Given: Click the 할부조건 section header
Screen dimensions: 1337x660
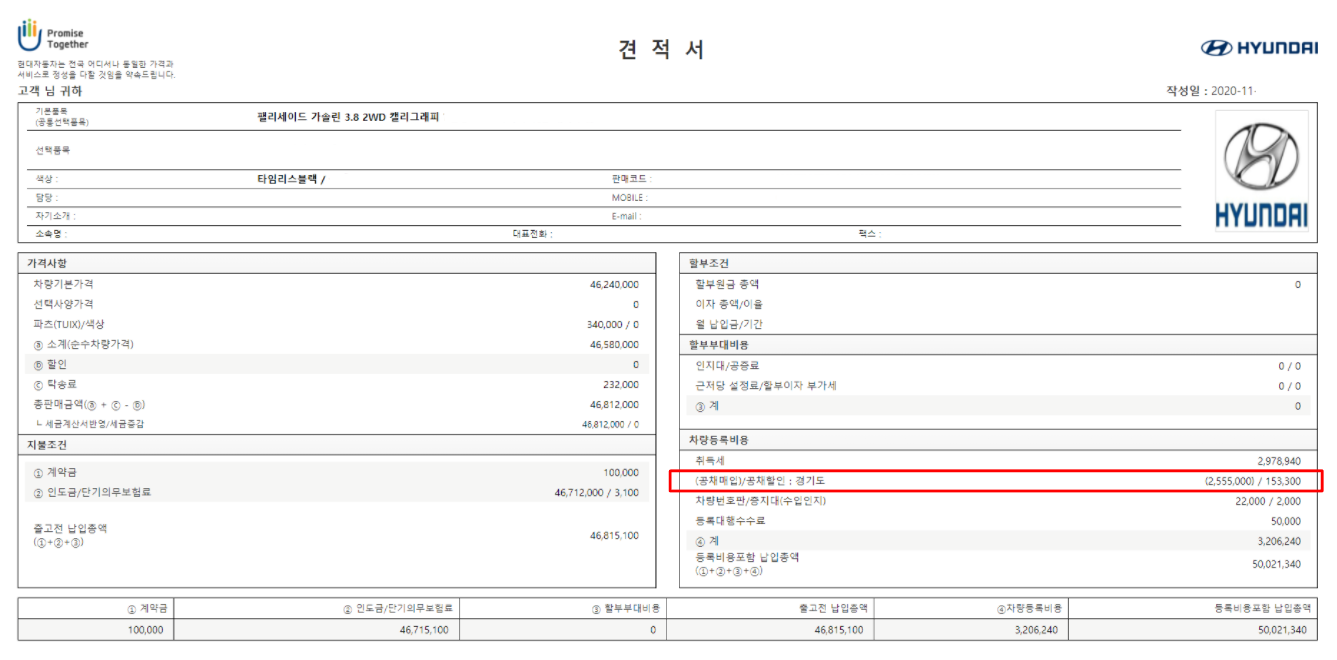Looking at the screenshot, I should tap(709, 263).
